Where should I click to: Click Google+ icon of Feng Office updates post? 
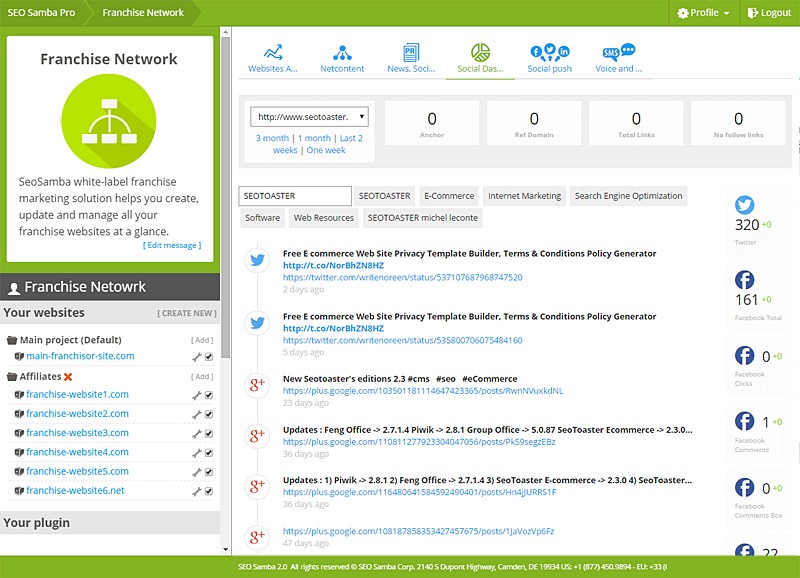pyautogui.click(x=257, y=436)
